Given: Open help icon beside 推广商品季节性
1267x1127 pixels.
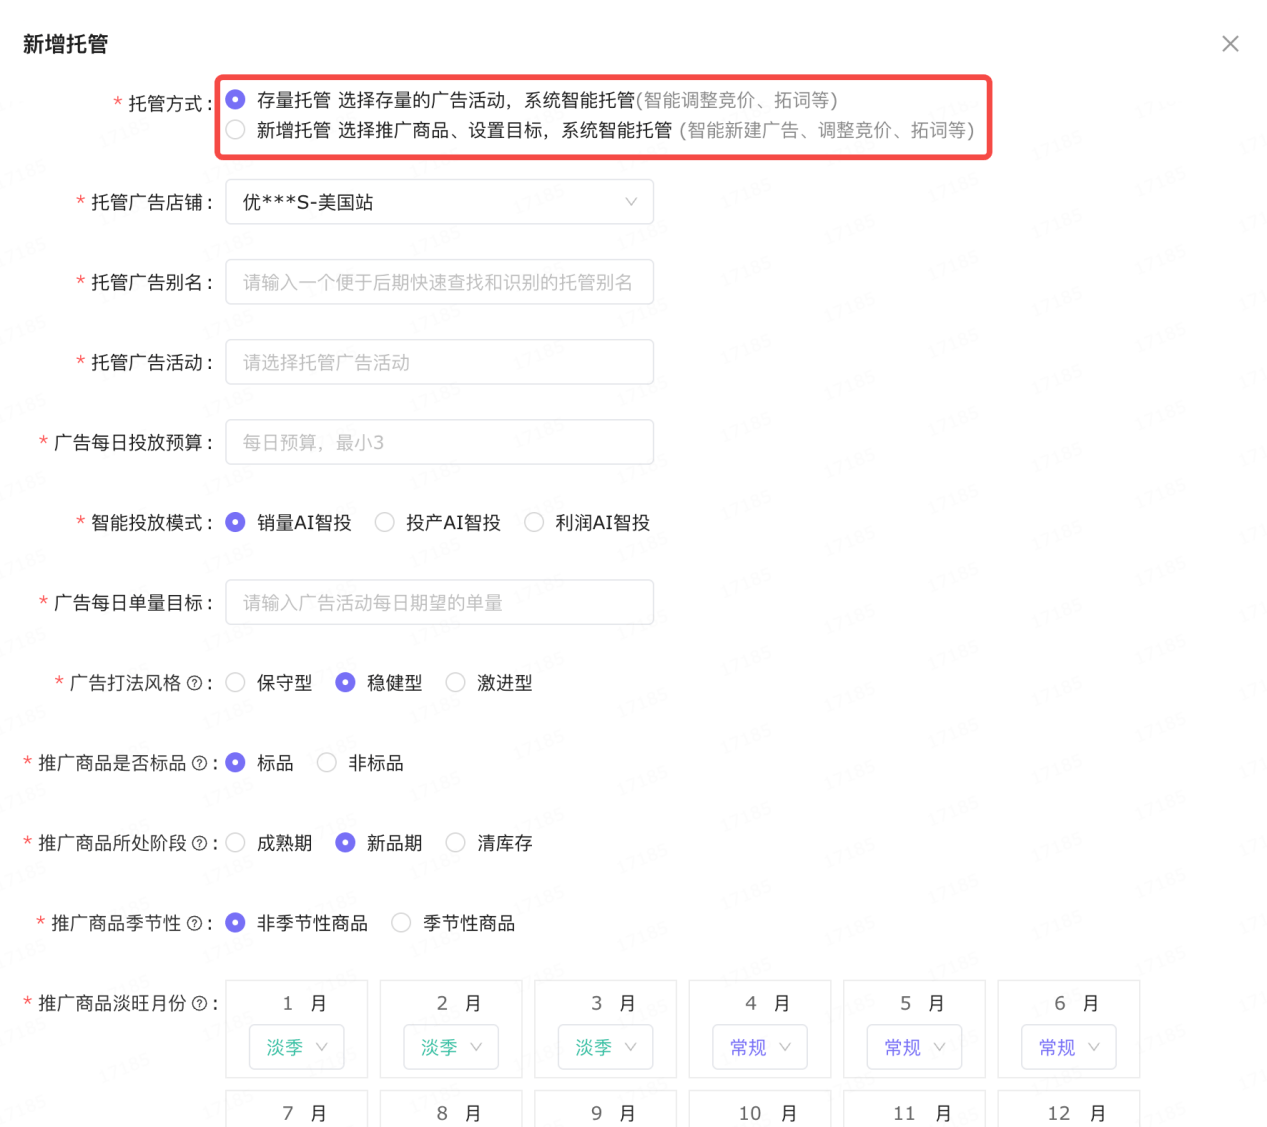Looking at the screenshot, I should tap(195, 923).
